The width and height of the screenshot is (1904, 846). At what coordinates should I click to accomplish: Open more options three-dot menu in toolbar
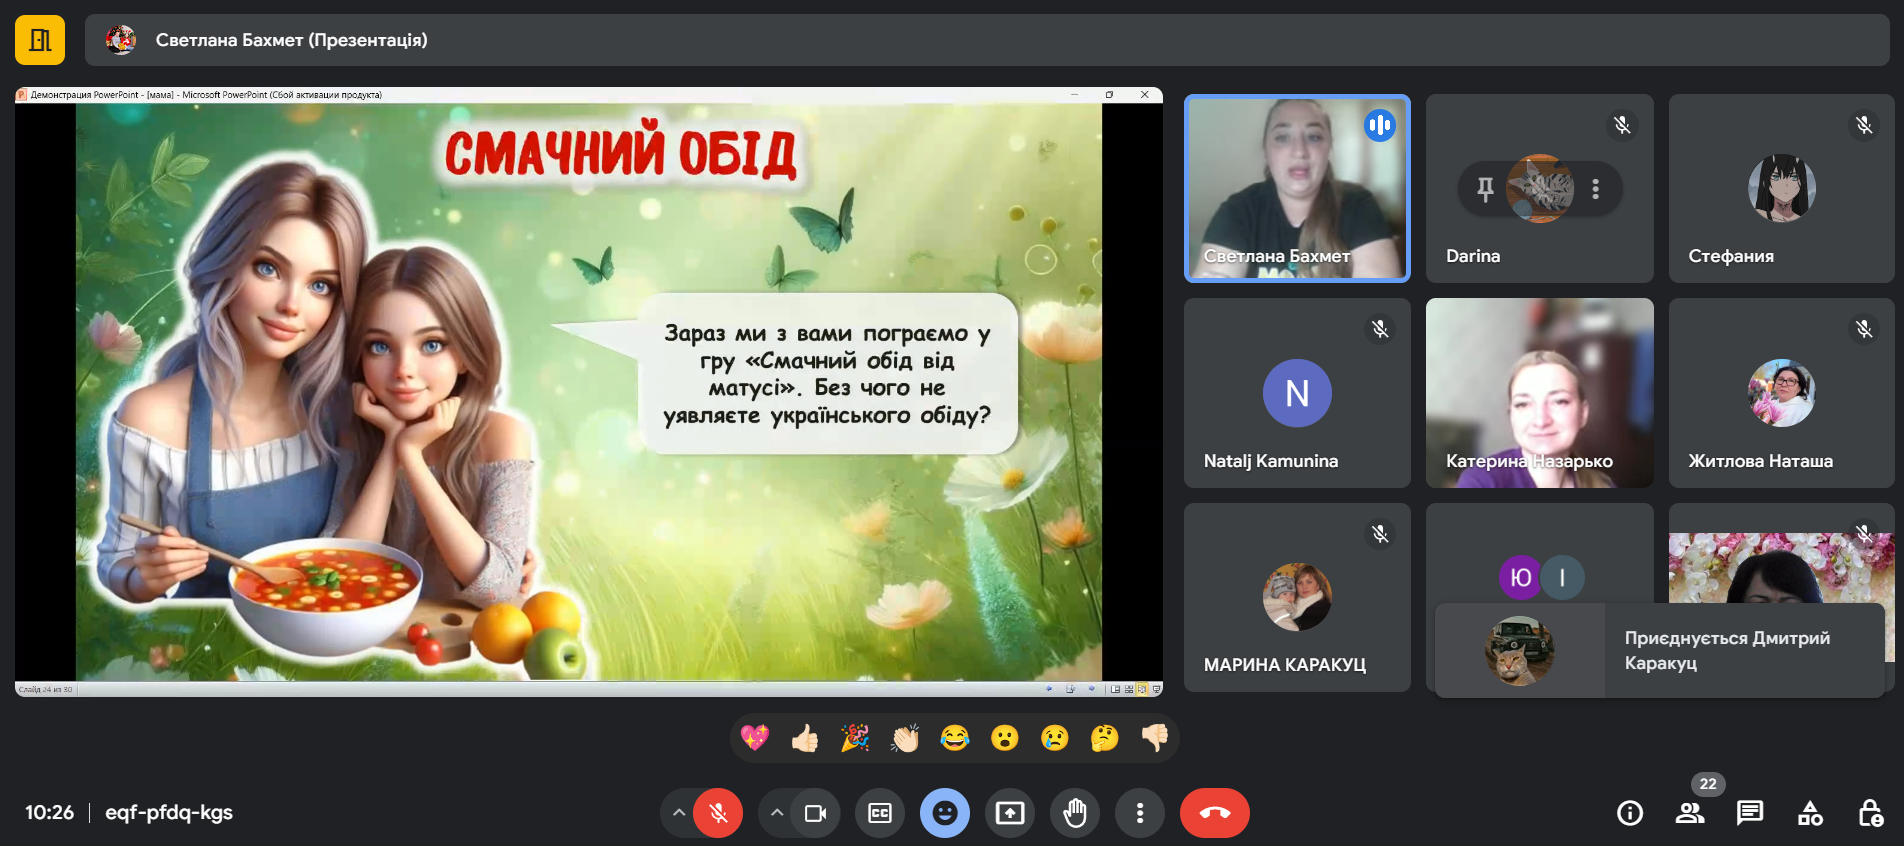1140,813
